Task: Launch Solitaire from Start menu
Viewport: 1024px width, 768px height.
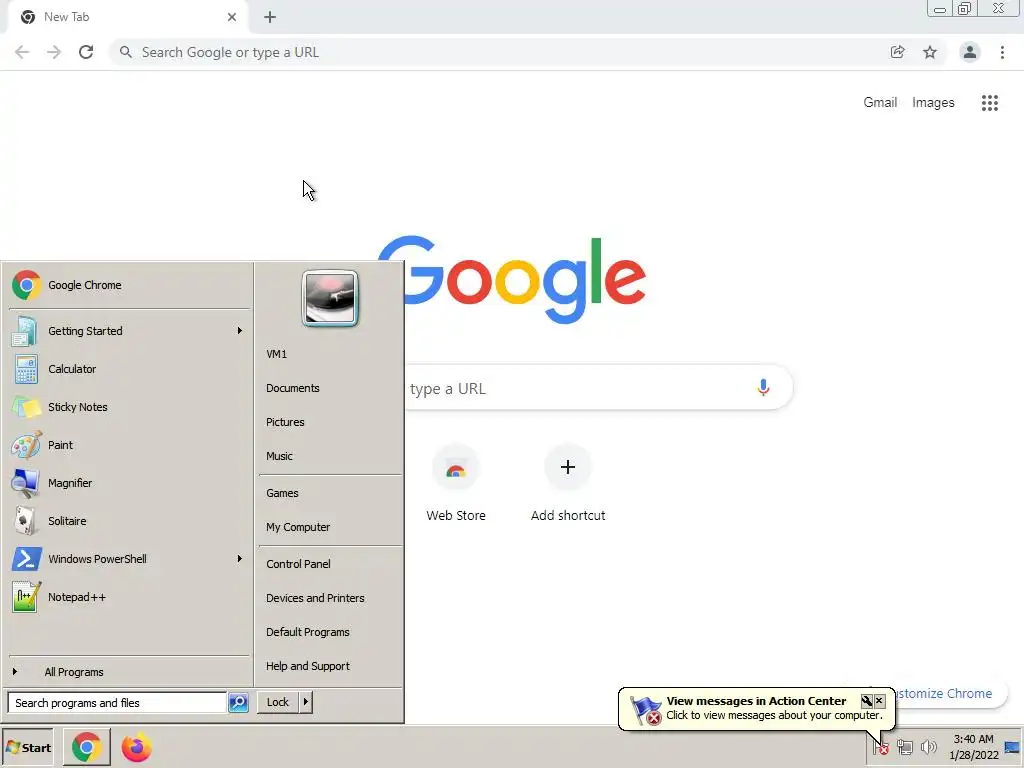Action: 128,521
